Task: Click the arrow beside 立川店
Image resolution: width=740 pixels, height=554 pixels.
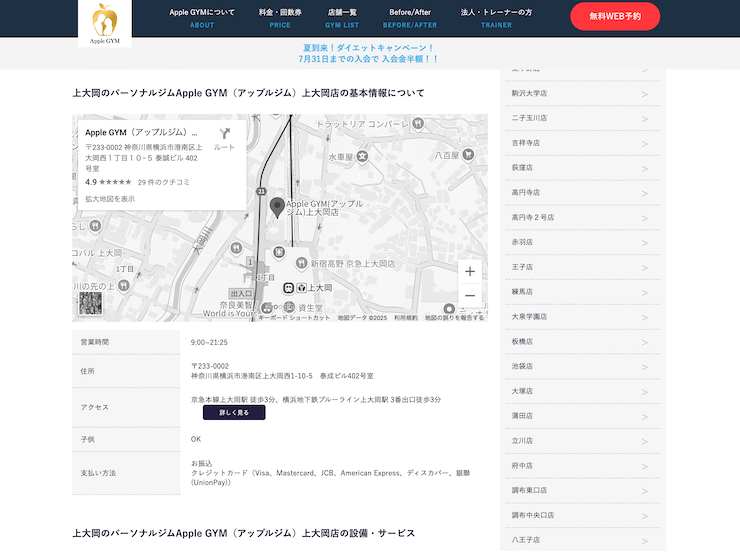Action: point(645,442)
